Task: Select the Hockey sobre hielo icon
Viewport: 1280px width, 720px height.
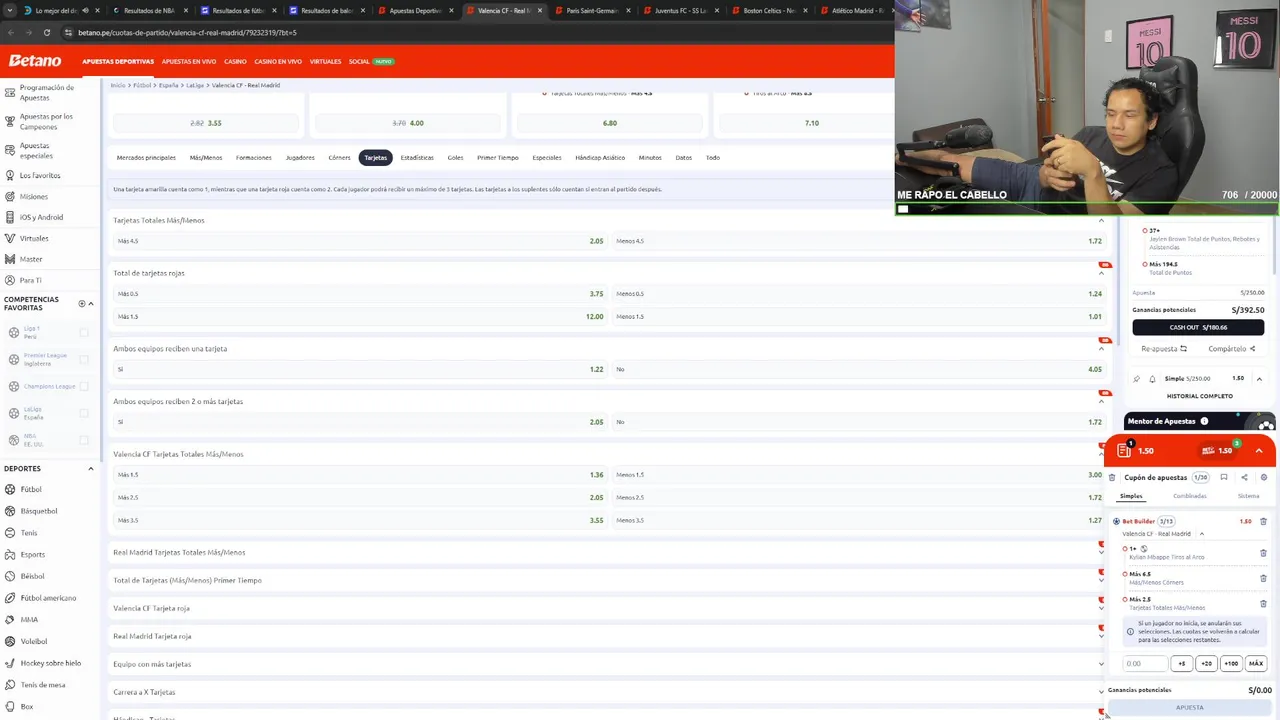Action: (10, 663)
